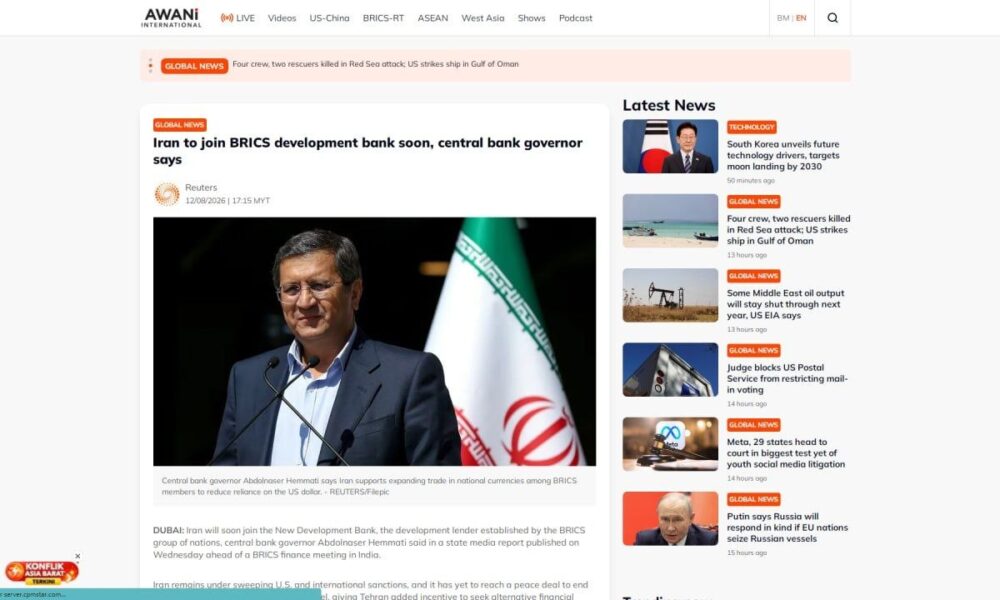Image resolution: width=1000 pixels, height=600 pixels.
Task: Open the Red Sea beach boats thumbnail
Action: coord(670,221)
